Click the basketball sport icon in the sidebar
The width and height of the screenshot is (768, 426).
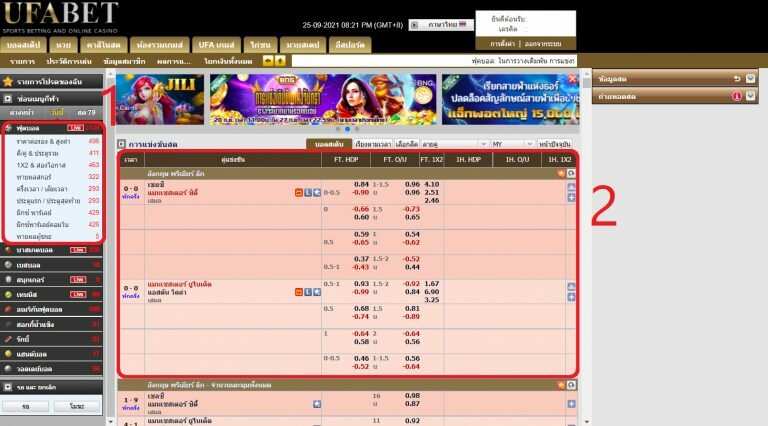click(8, 250)
